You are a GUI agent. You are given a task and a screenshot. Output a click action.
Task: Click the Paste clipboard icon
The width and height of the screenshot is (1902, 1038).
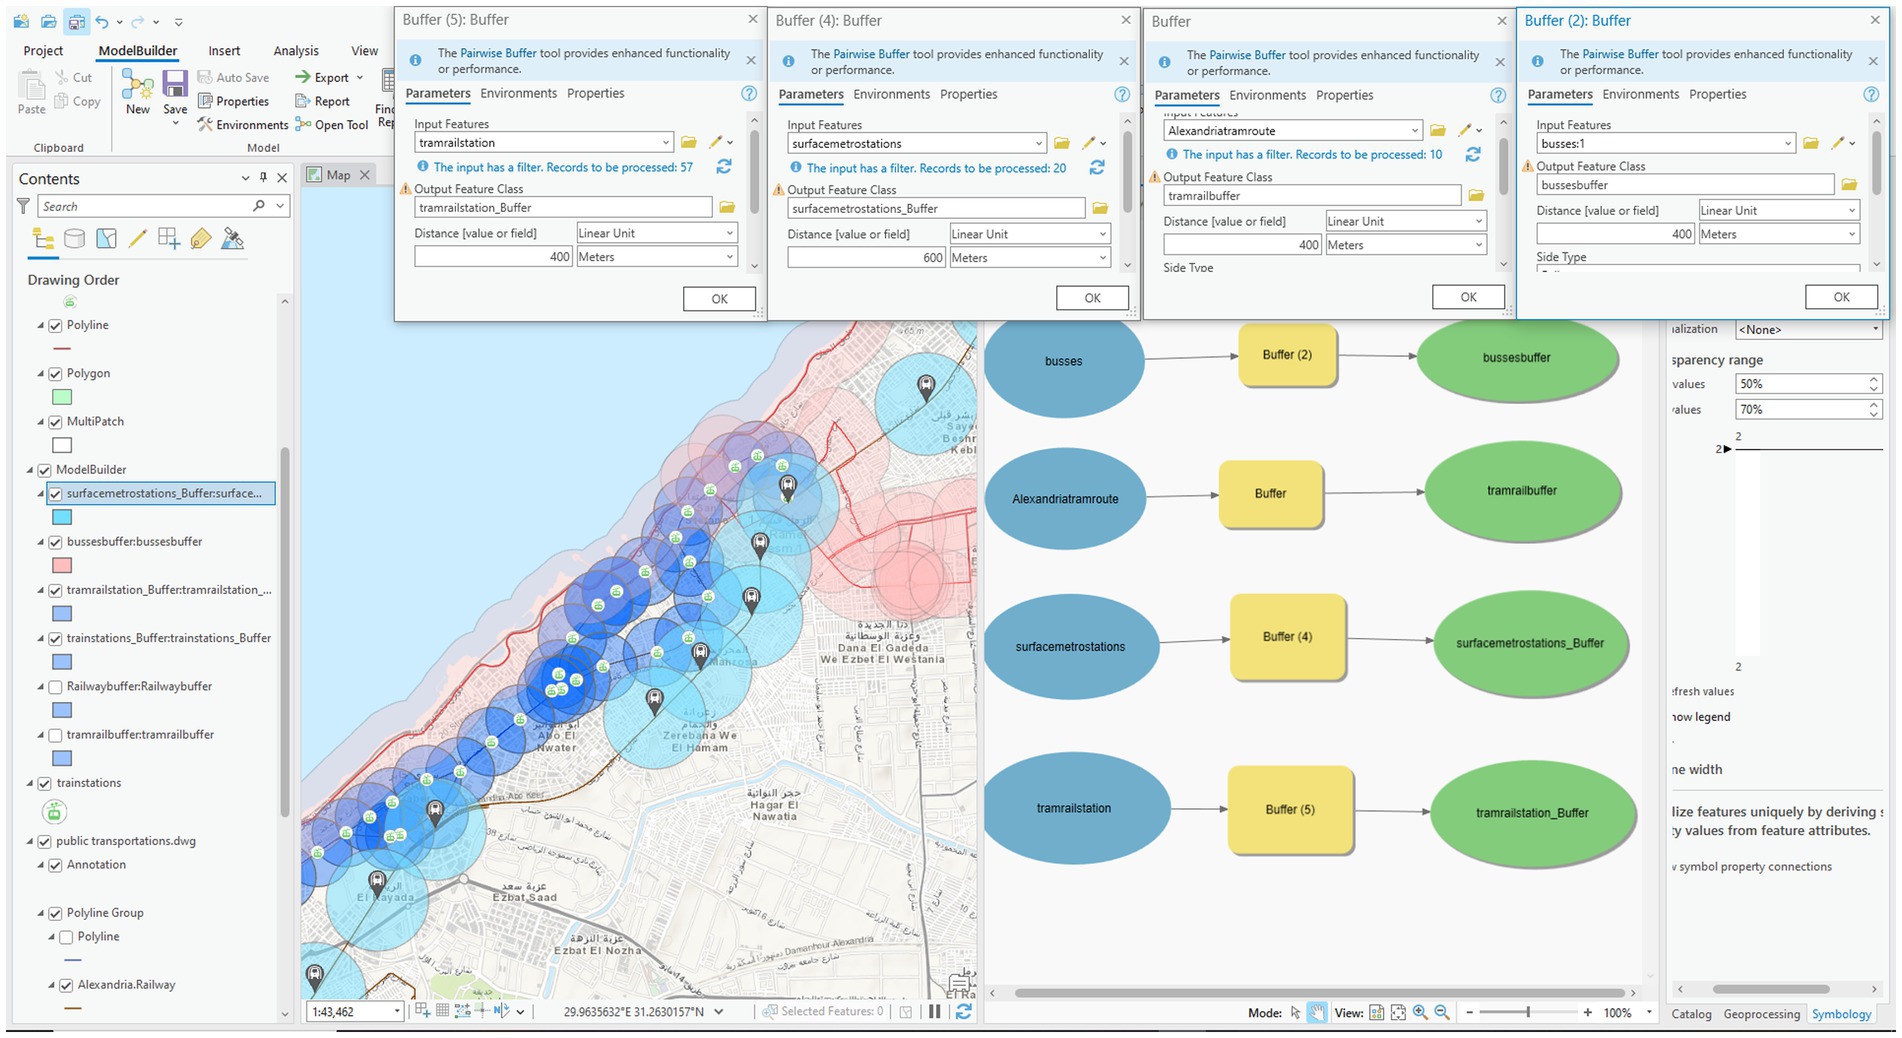[x=31, y=92]
